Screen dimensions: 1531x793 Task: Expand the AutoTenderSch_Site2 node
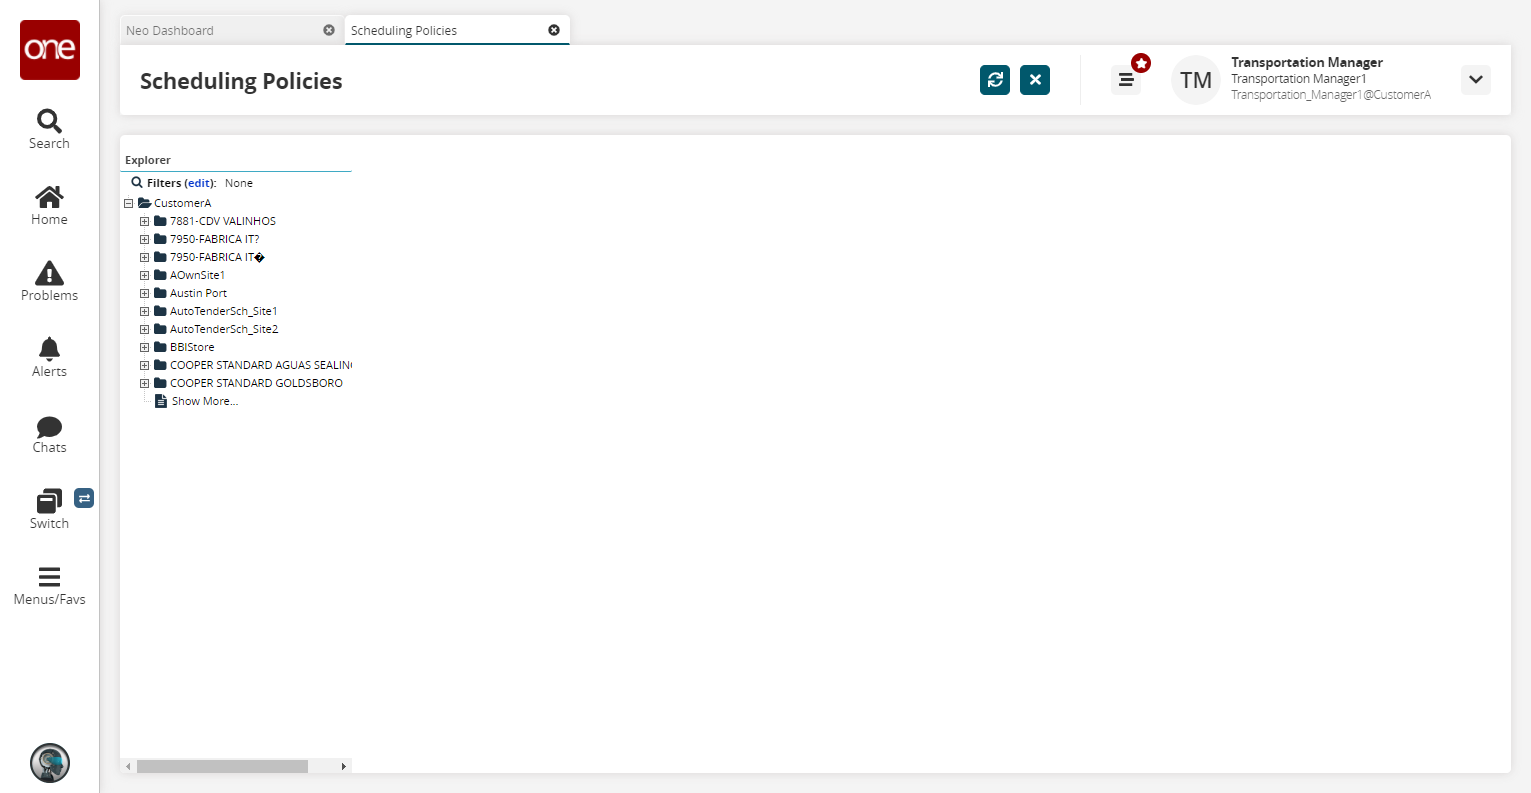145,329
